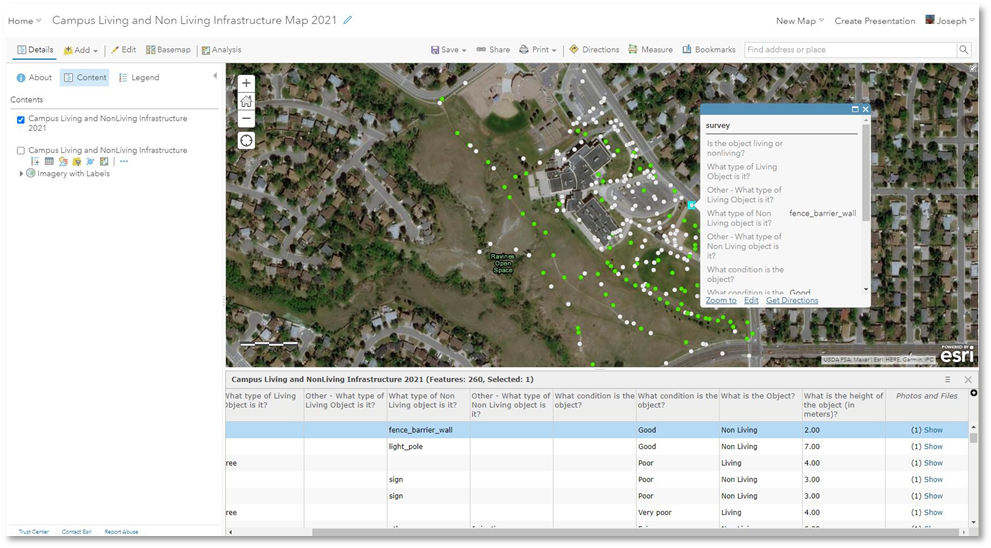Open Bookmarks
Viewport: 991px width, 548px height.
click(x=708, y=49)
